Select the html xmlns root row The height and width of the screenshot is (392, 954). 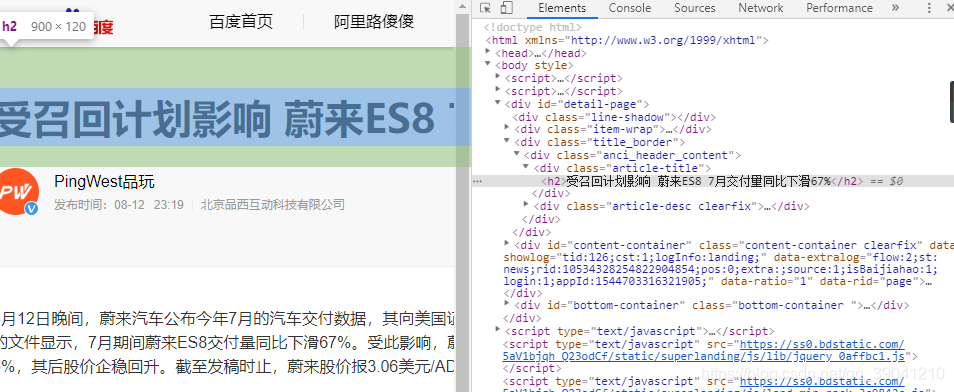627,40
